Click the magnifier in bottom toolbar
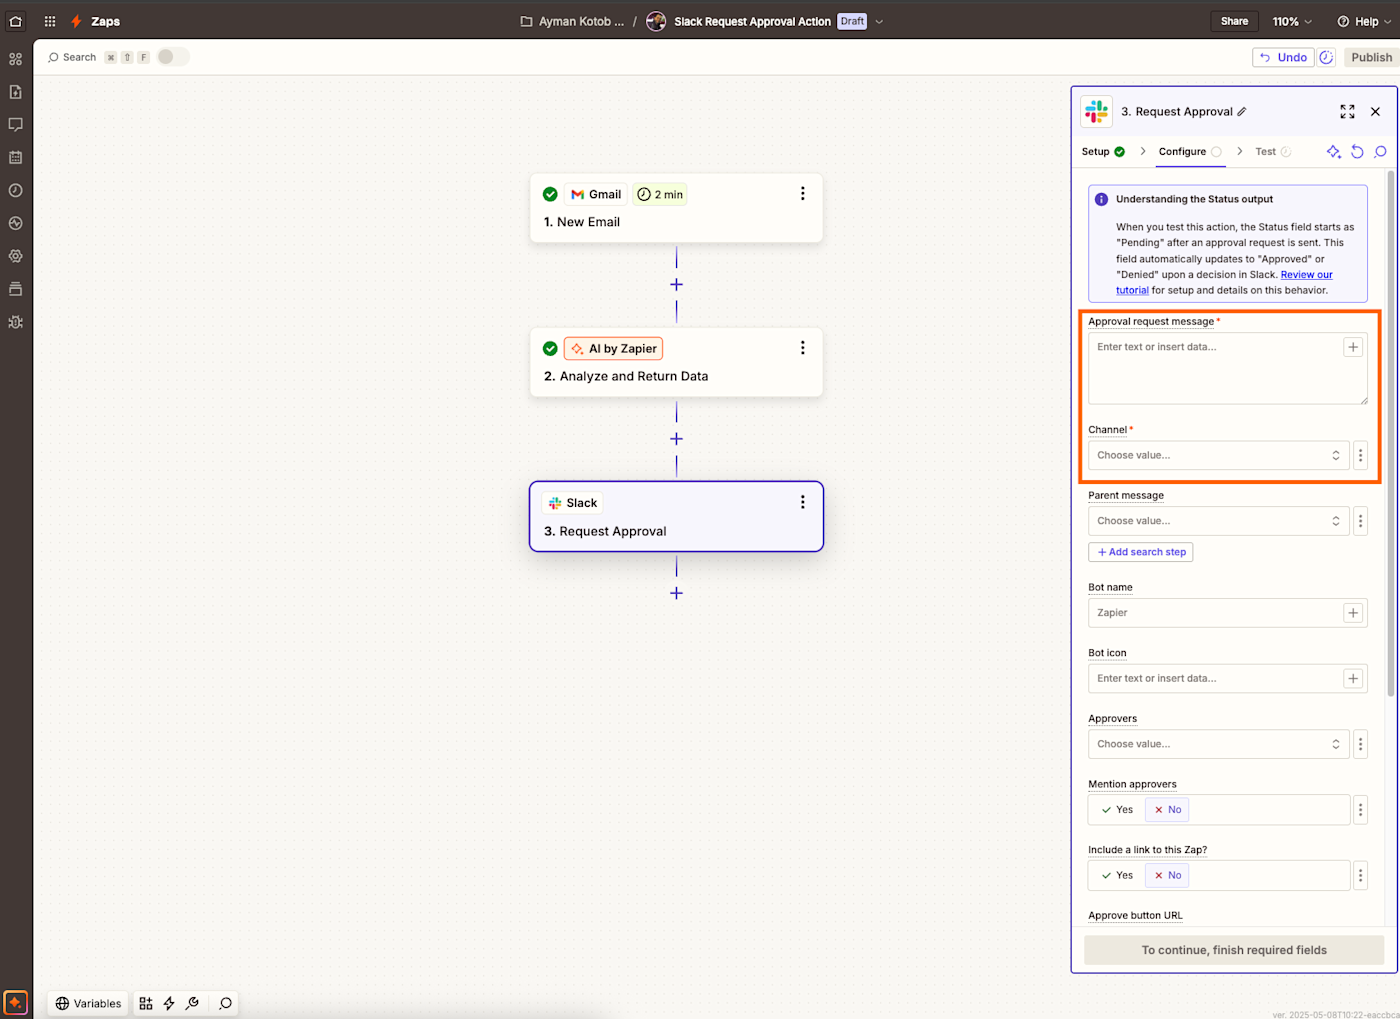The image size is (1400, 1019). [x=225, y=1003]
